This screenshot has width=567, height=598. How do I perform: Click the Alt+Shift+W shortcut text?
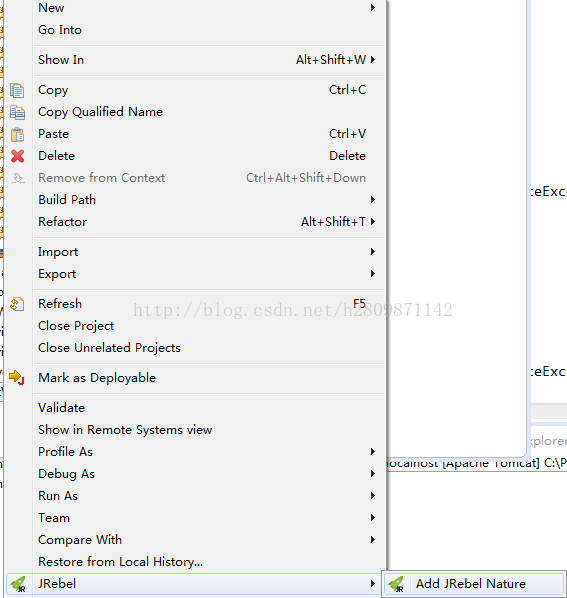tap(331, 59)
